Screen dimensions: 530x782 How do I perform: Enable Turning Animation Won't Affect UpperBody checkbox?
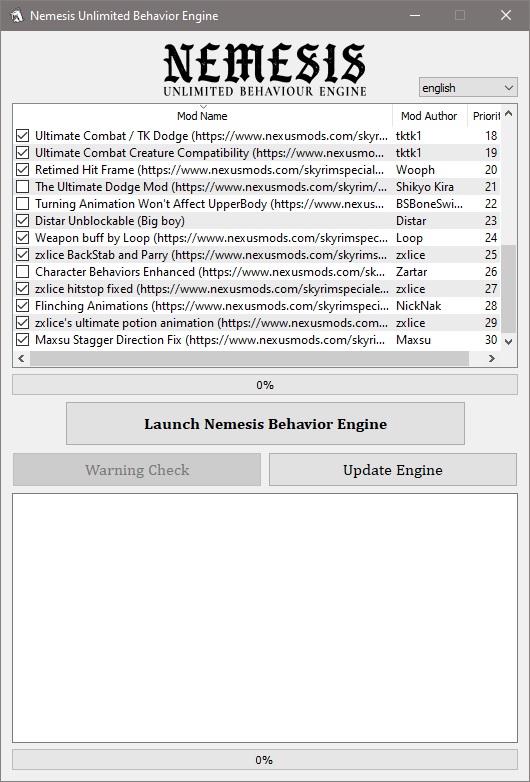click(x=22, y=203)
